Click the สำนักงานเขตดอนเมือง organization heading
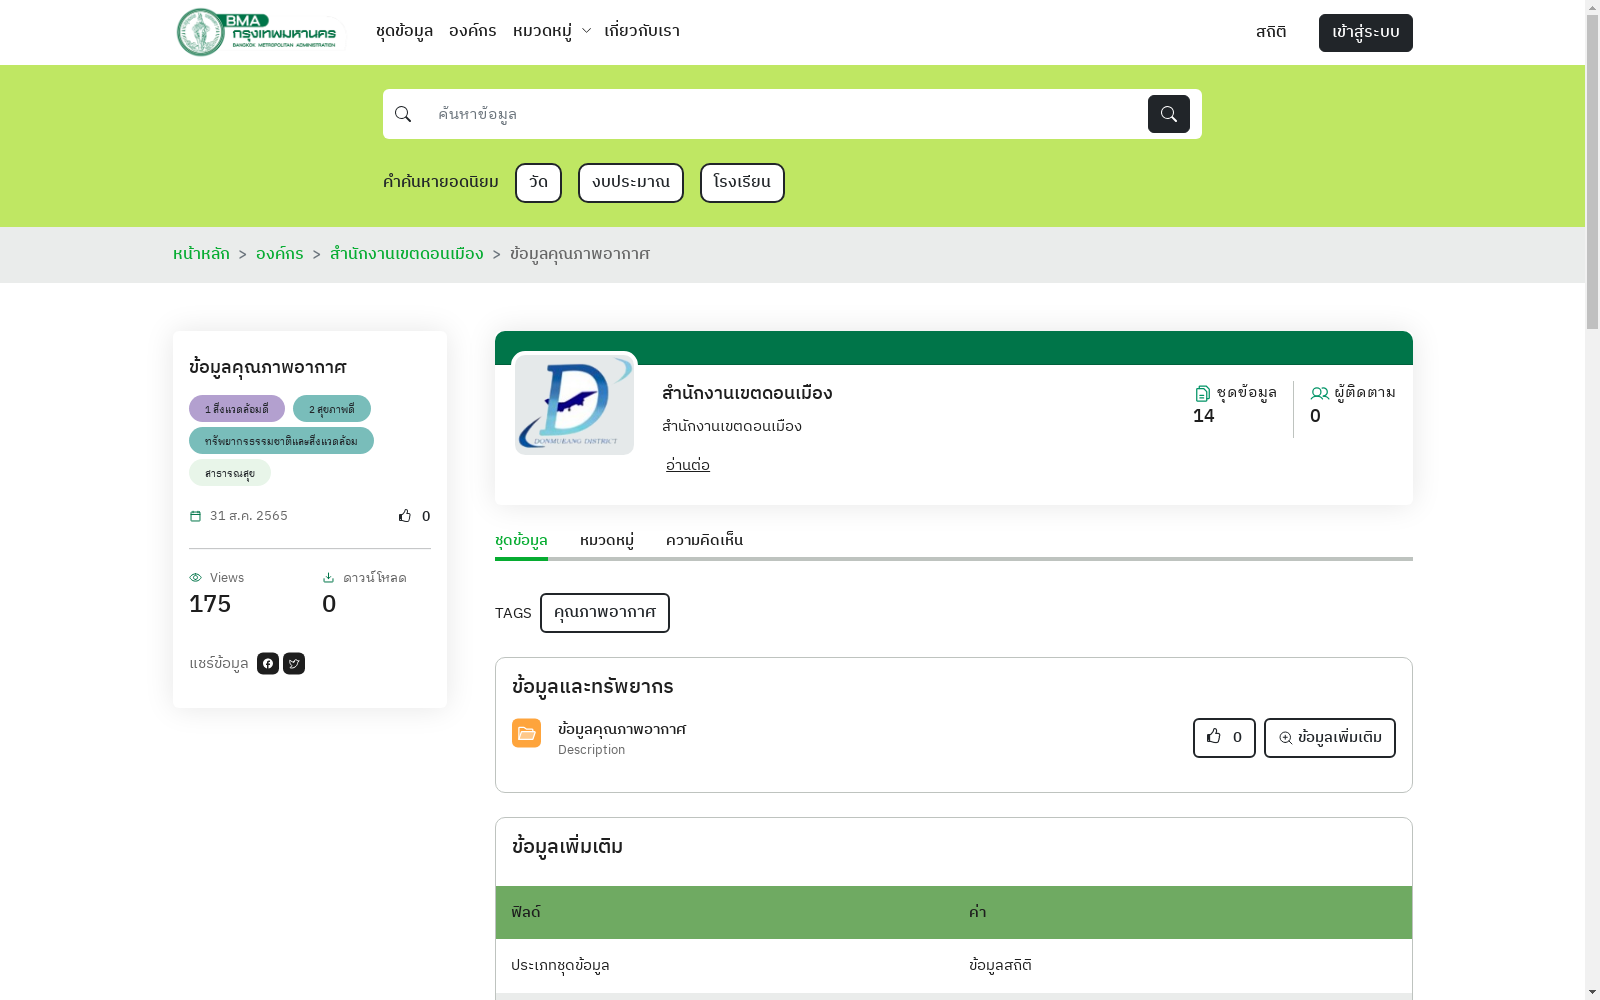 pyautogui.click(x=747, y=393)
